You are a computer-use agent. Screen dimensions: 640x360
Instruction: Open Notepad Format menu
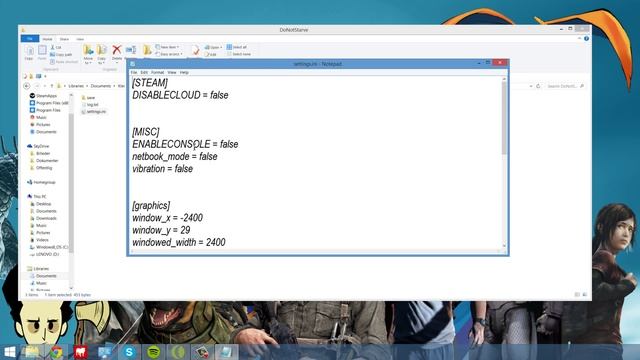pos(158,72)
